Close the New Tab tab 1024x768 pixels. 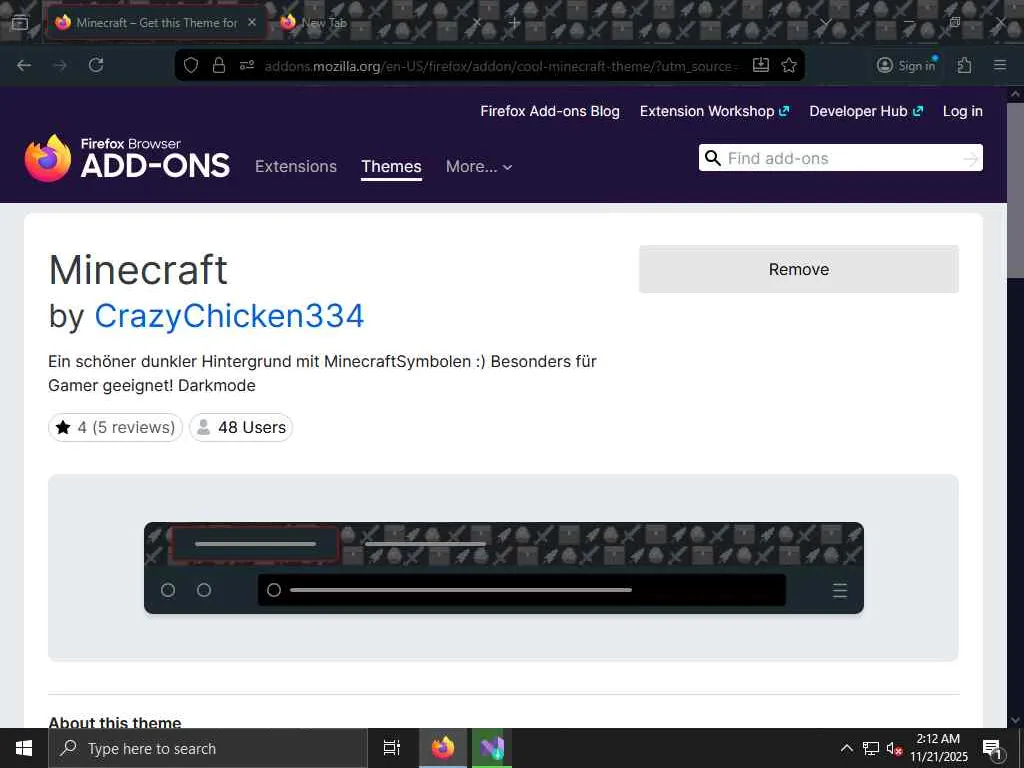coord(477,23)
